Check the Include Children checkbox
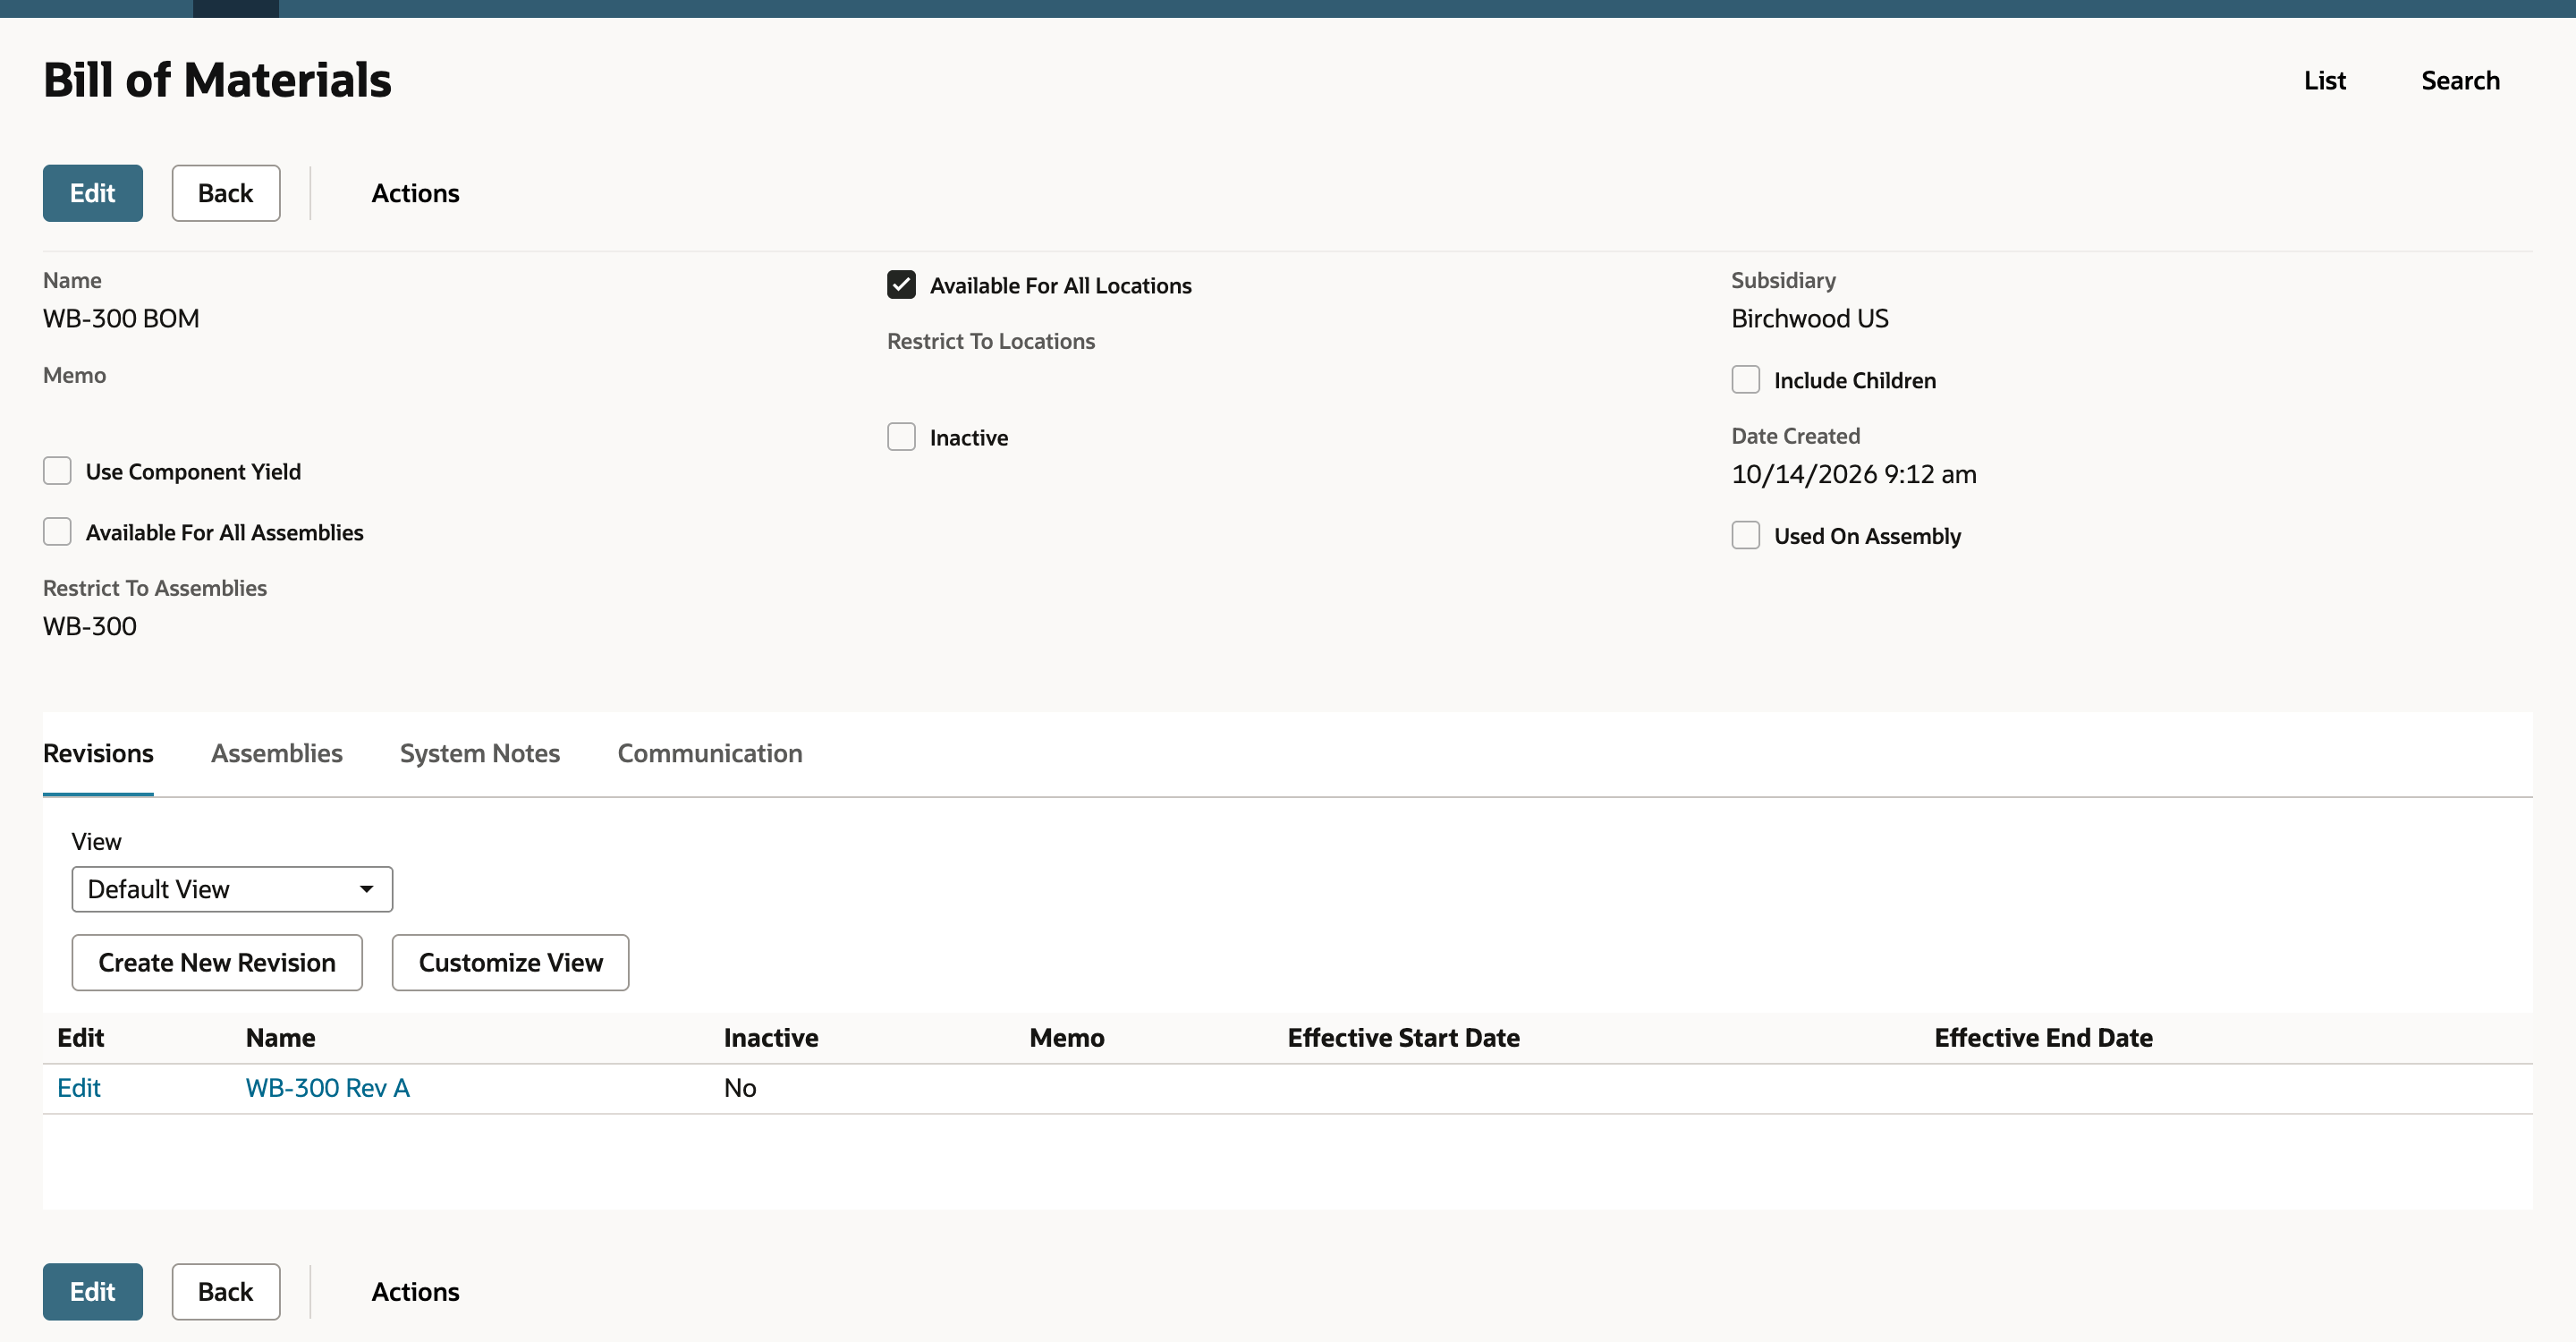The height and width of the screenshot is (1342, 2576). coord(1746,380)
